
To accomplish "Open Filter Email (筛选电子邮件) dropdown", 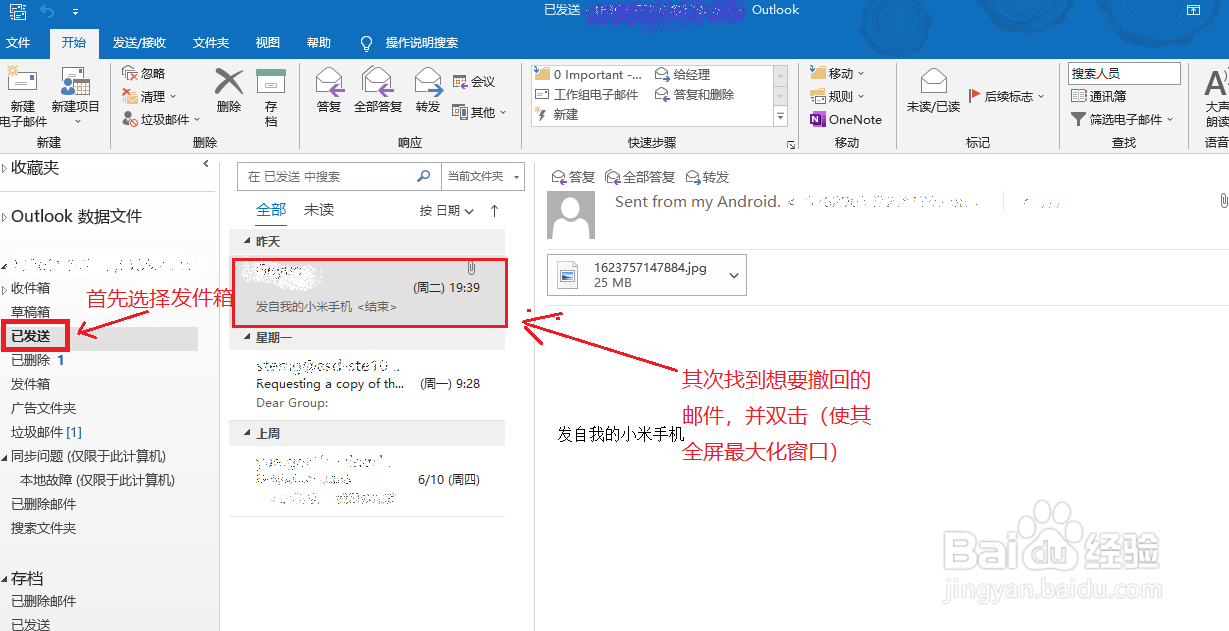I will (x=1122, y=120).
